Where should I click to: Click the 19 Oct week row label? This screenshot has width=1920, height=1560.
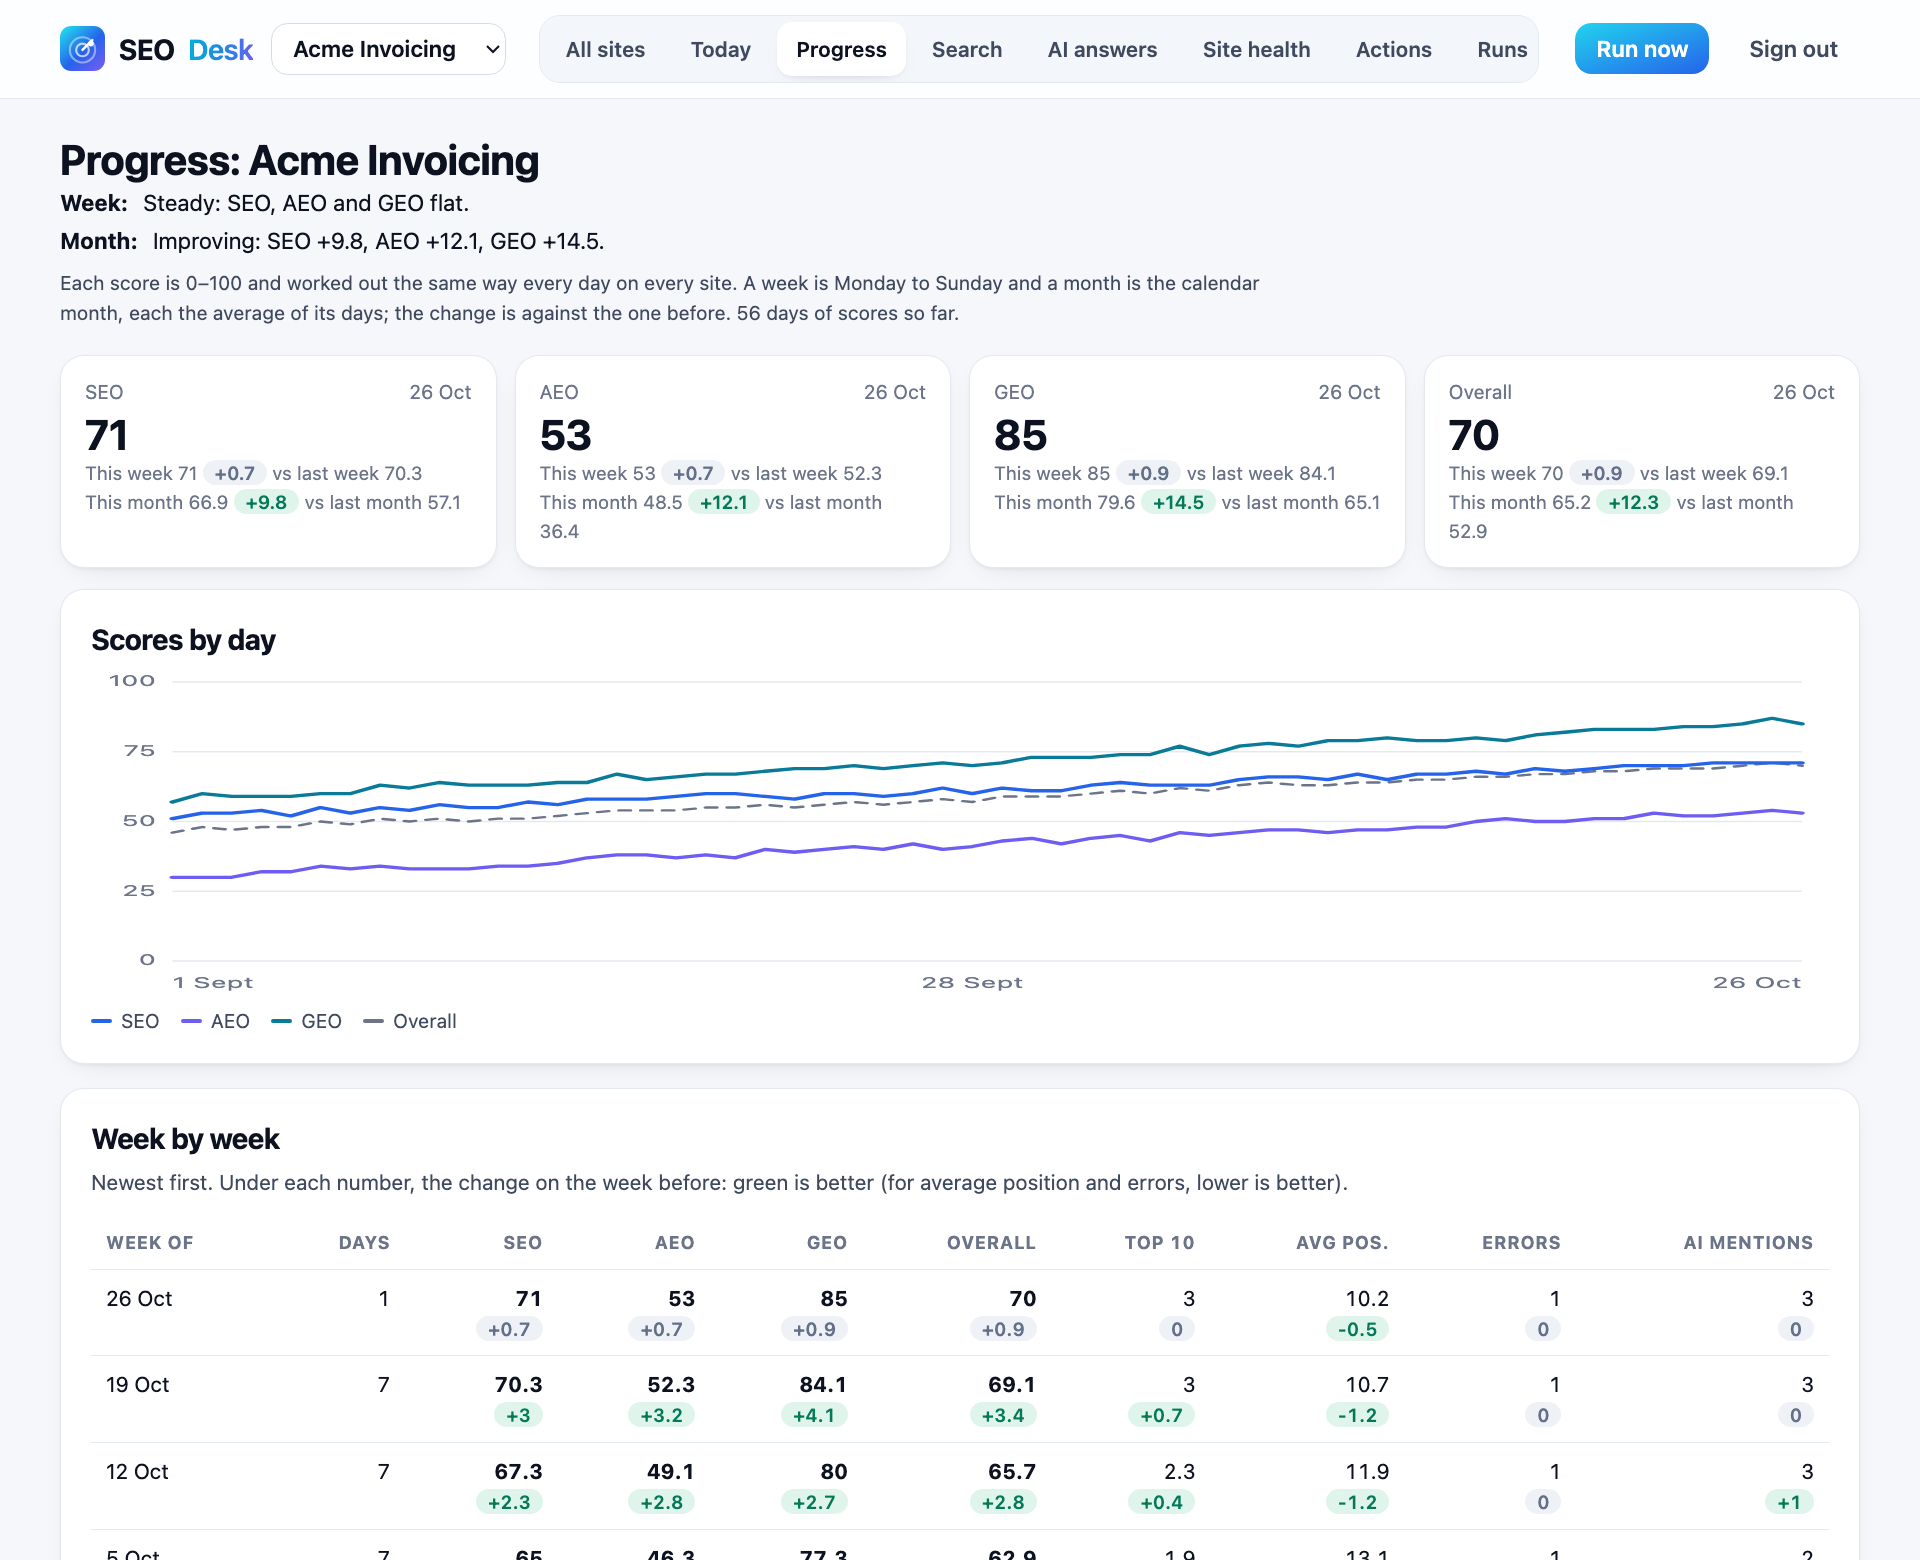tap(138, 1384)
